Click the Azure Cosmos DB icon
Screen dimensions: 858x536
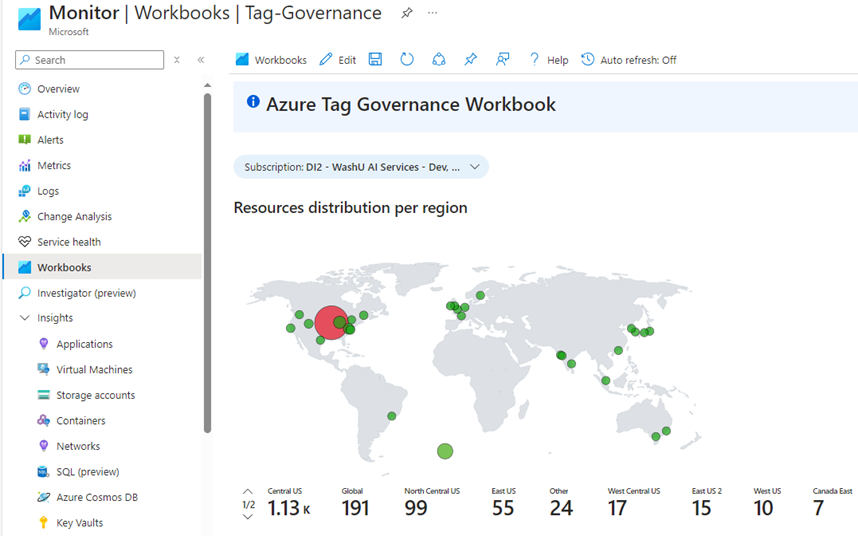tap(44, 497)
